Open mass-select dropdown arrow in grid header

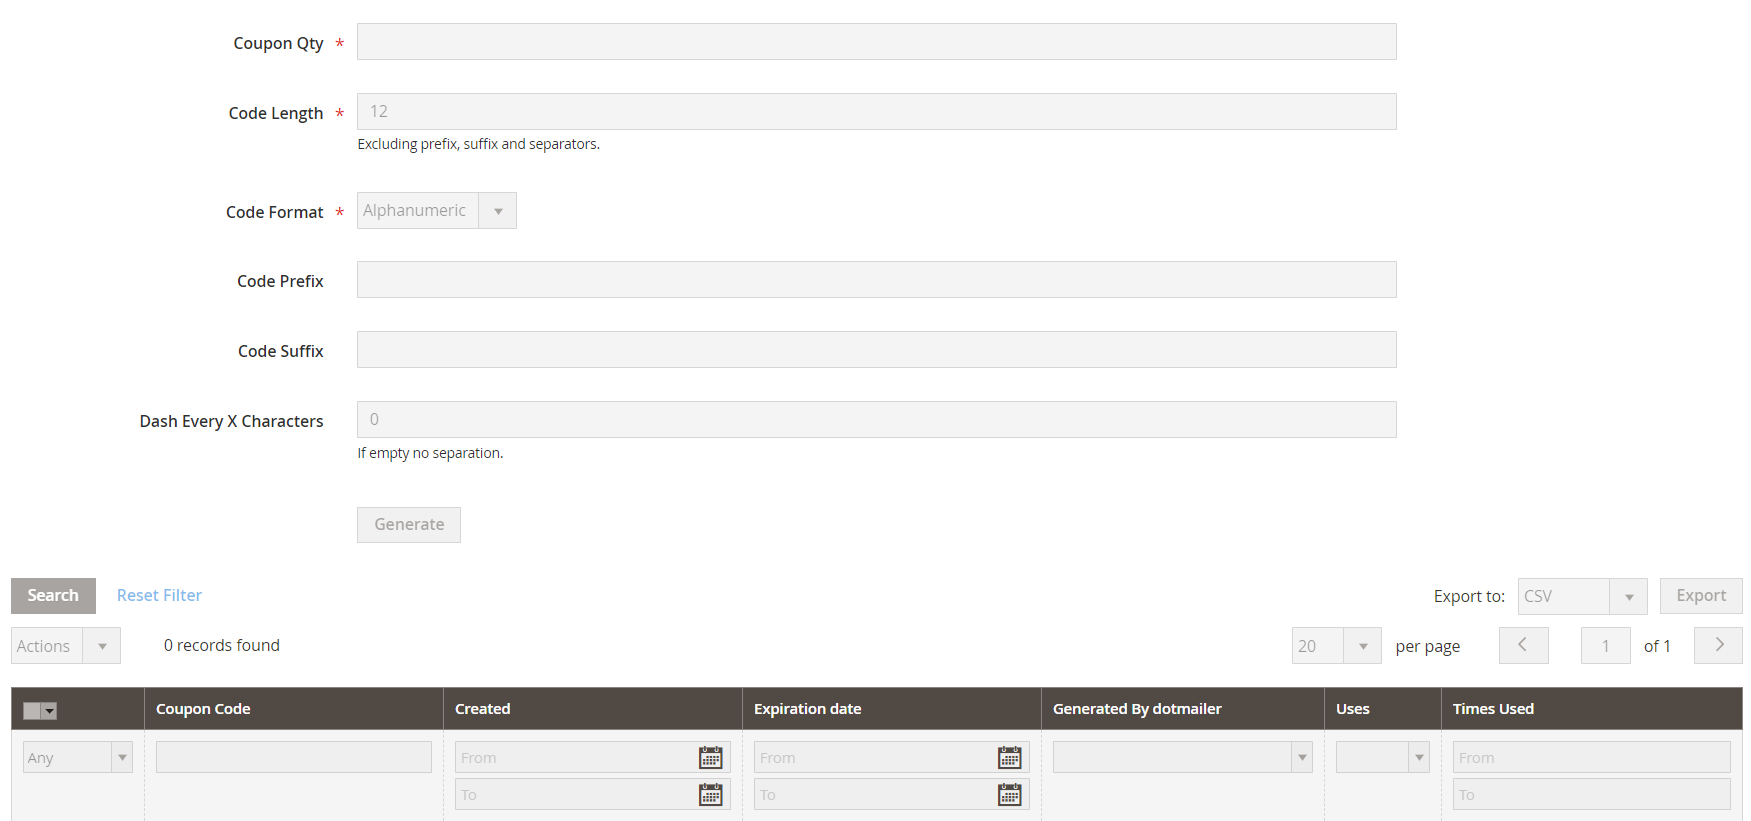[49, 710]
